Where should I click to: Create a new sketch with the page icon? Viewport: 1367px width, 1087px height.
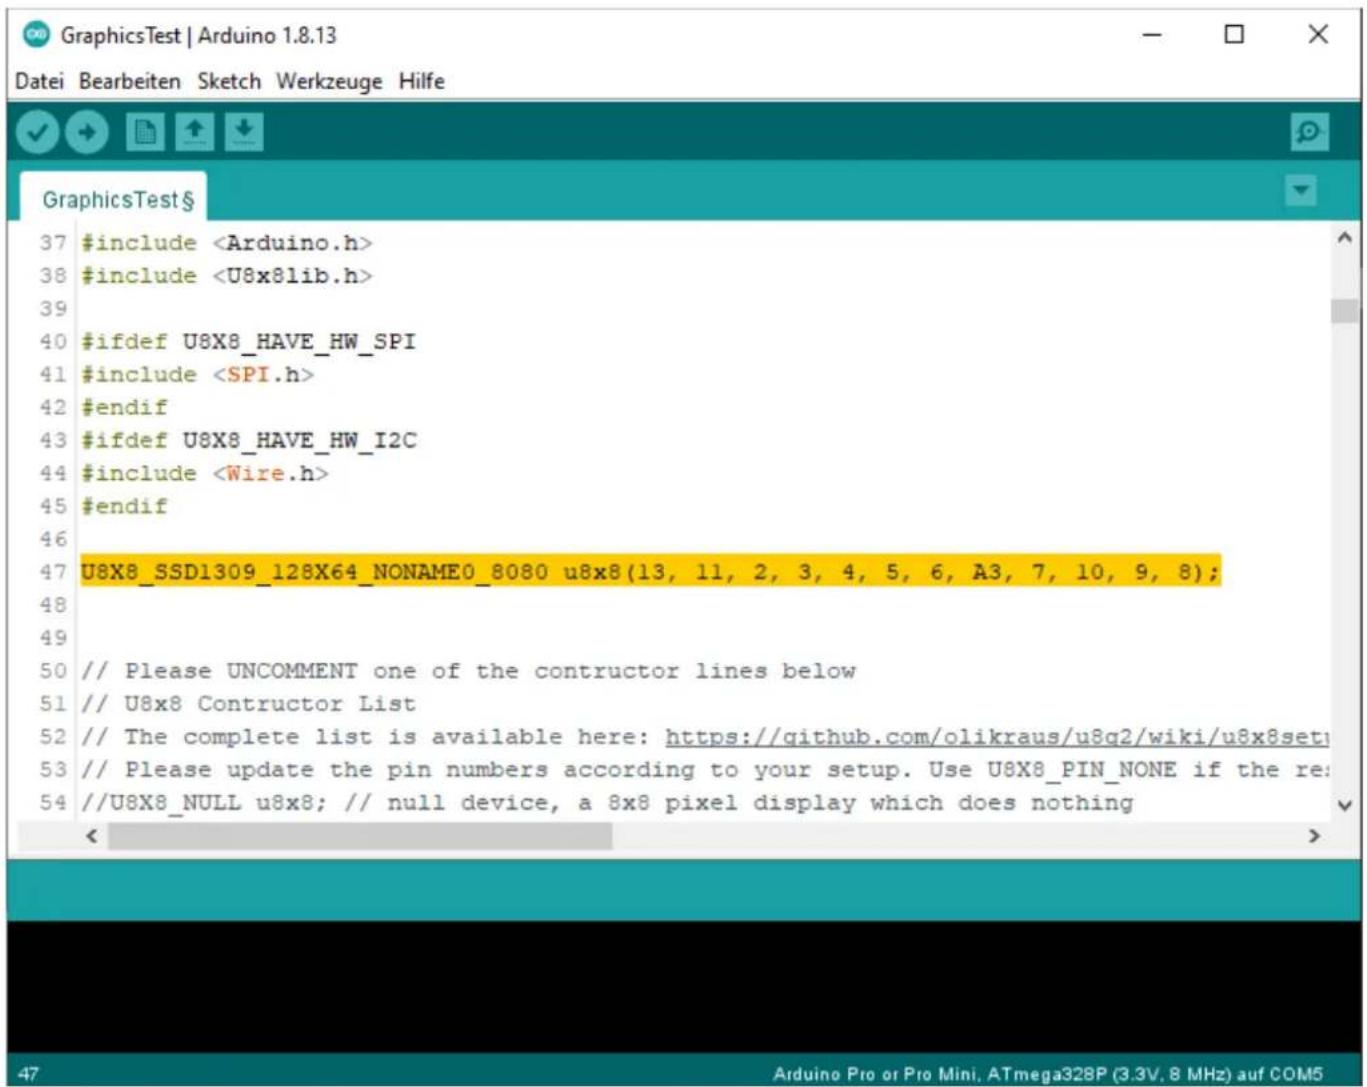pyautogui.click(x=145, y=132)
